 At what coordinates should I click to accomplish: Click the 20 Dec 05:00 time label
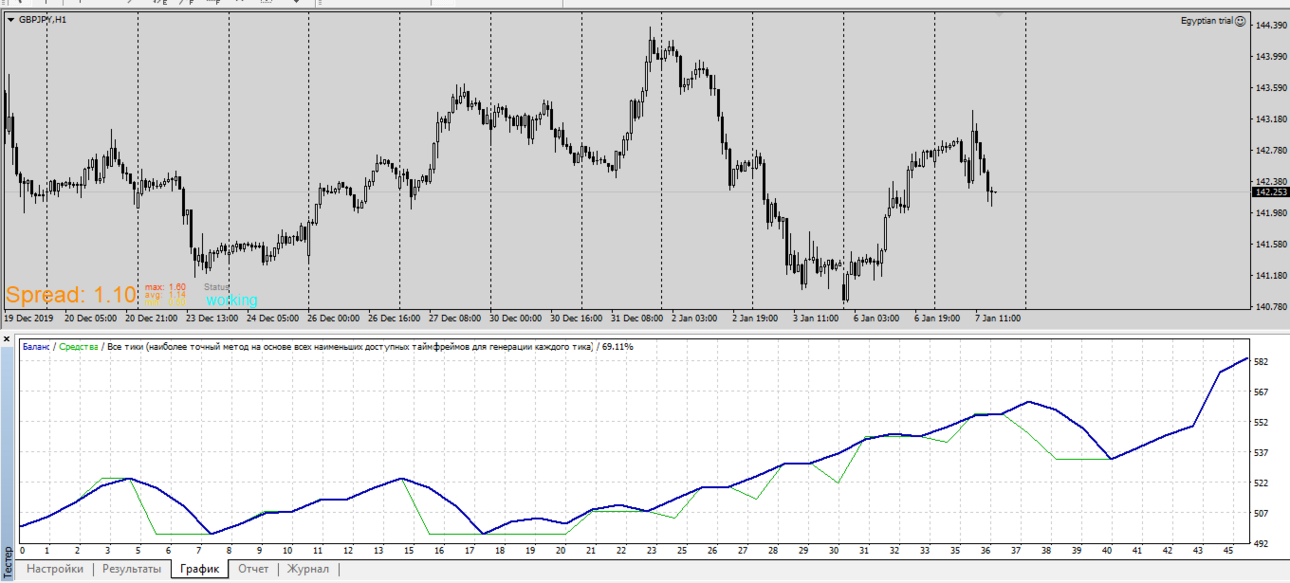coord(90,318)
